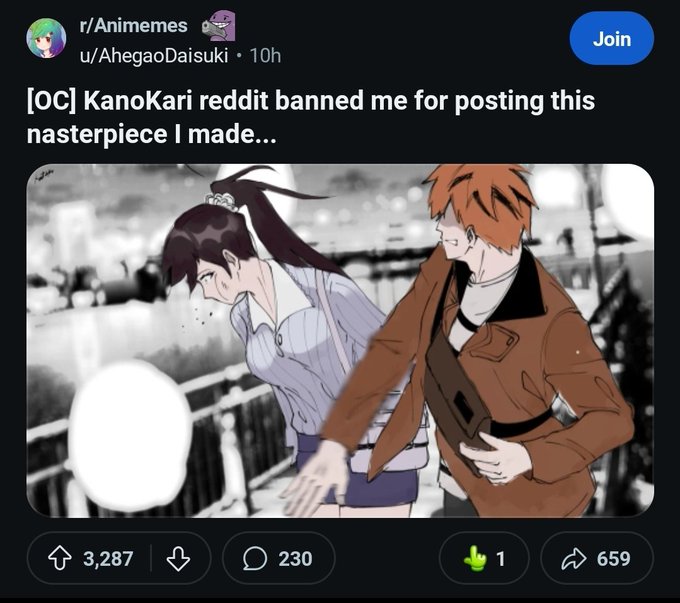Viewport: 680px width, 603px height.
Task: Click the 3,287 upvote count
Action: click(x=108, y=558)
